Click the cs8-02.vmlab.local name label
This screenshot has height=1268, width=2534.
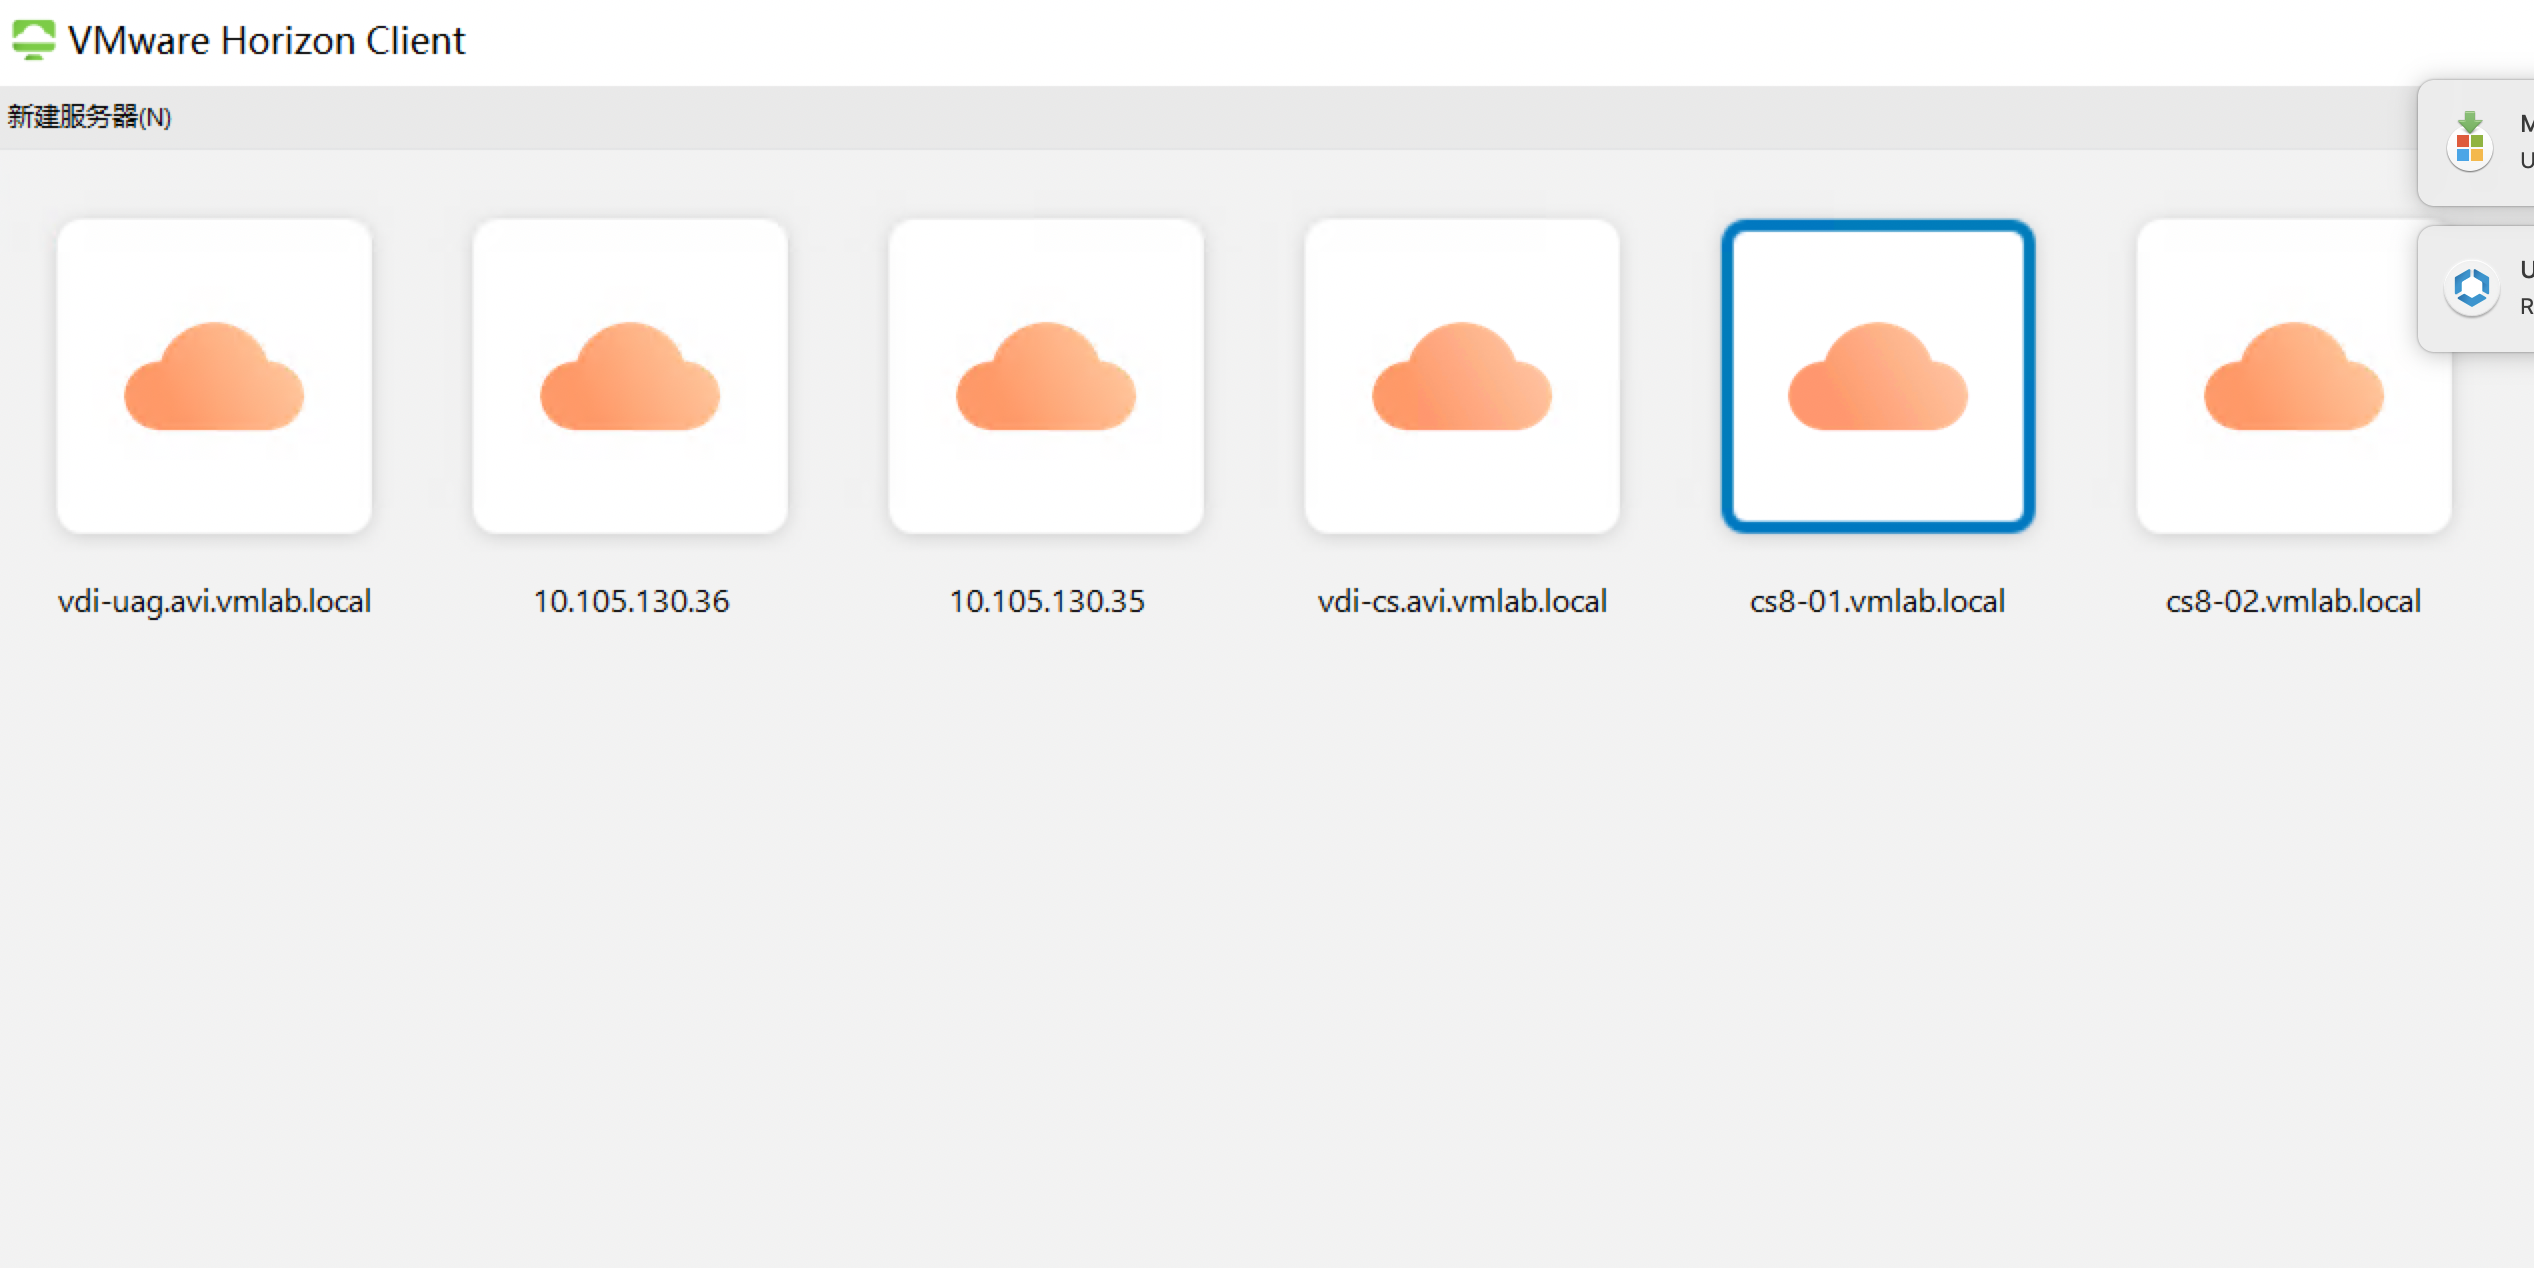point(2293,601)
